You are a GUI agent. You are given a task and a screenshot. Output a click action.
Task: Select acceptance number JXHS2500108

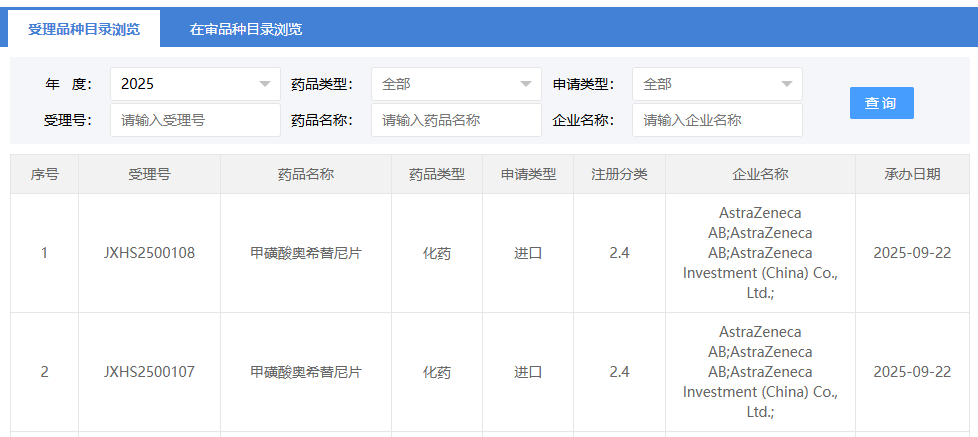[149, 253]
